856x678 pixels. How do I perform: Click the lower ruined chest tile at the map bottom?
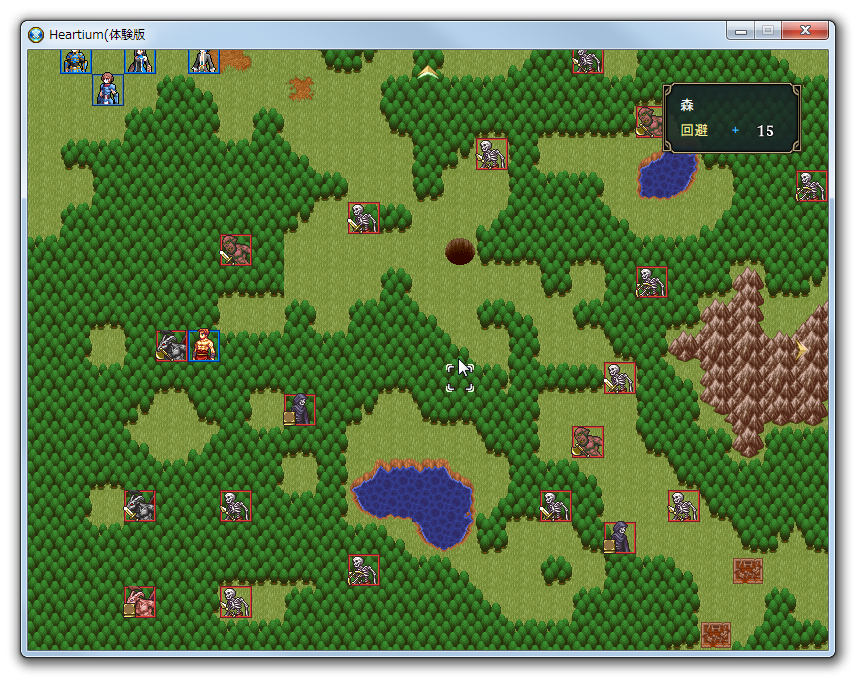coord(716,635)
